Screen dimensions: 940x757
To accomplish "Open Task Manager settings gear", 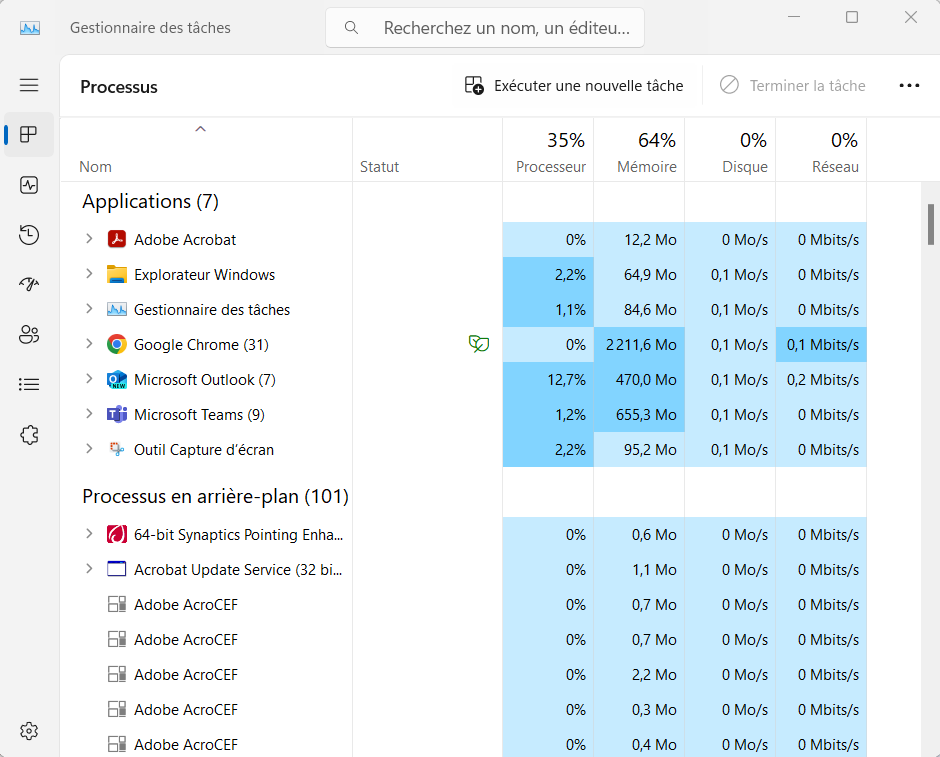I will [29, 731].
